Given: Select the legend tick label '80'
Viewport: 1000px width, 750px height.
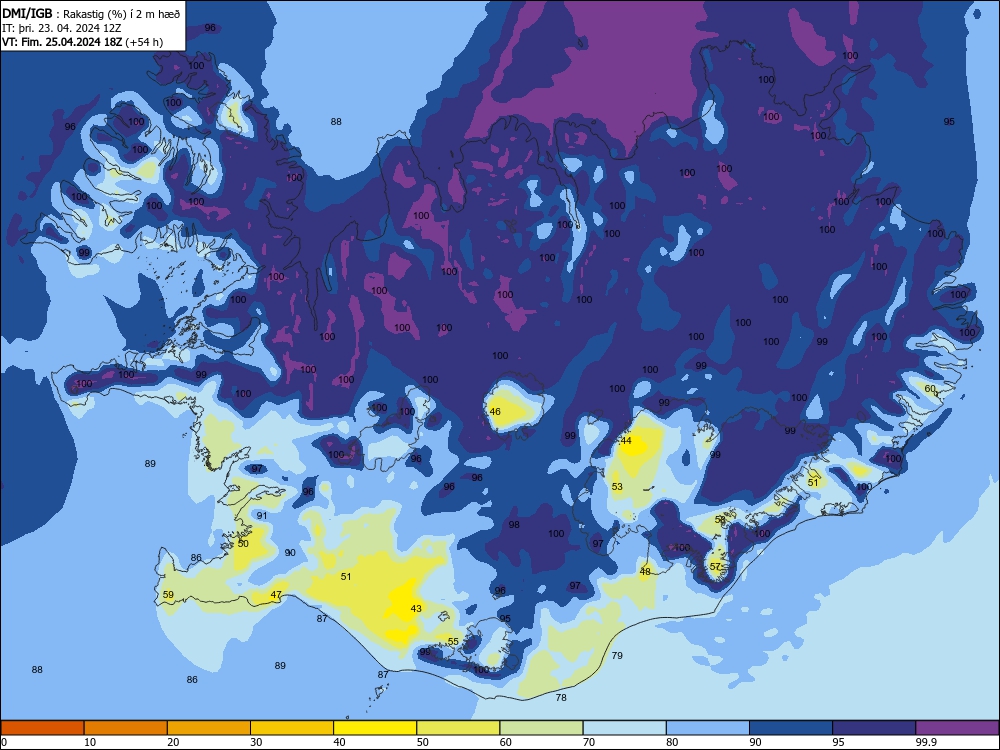Looking at the screenshot, I should tap(672, 742).
